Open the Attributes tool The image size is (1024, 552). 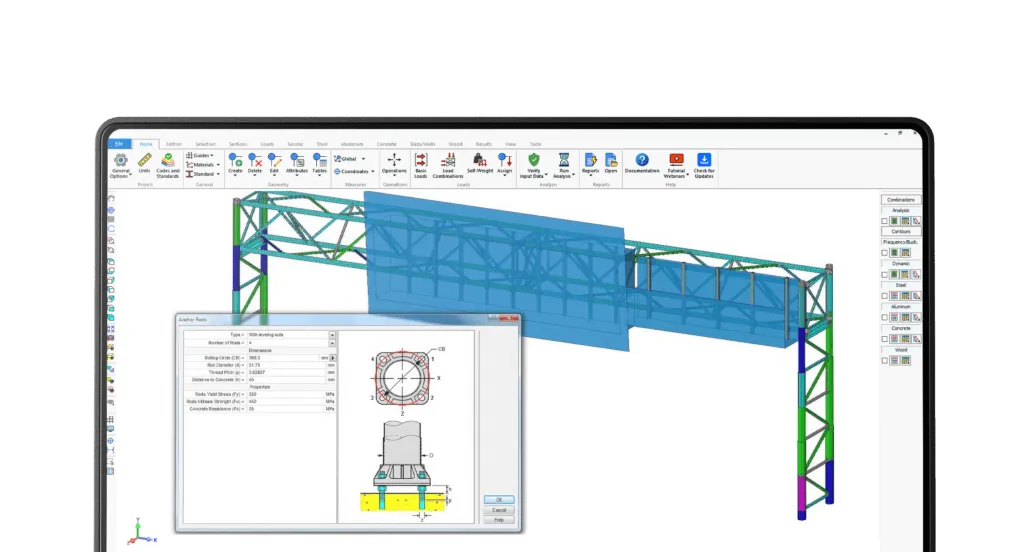[296, 163]
